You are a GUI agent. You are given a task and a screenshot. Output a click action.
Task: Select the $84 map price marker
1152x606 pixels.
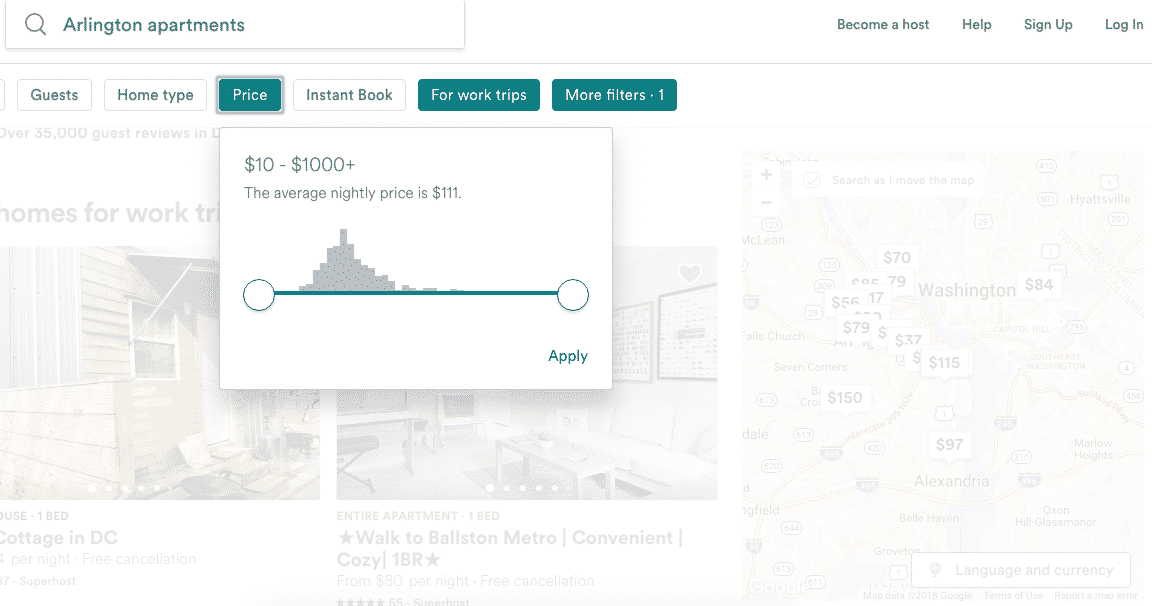point(1039,285)
